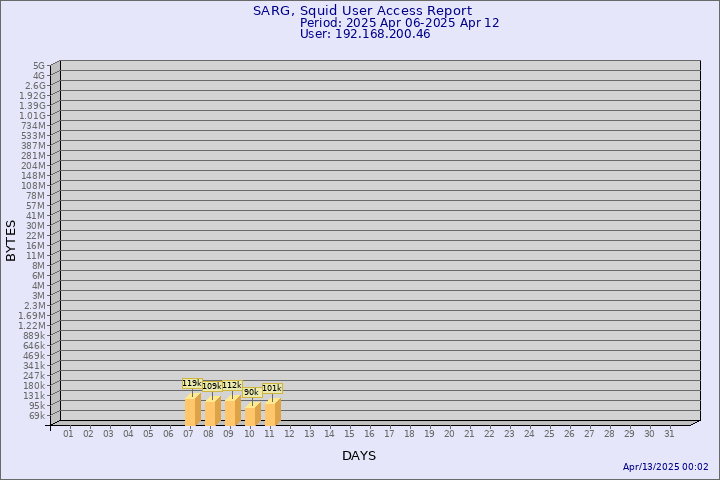720x480 pixels.
Task: Click the 119k value label
Action: point(191,383)
